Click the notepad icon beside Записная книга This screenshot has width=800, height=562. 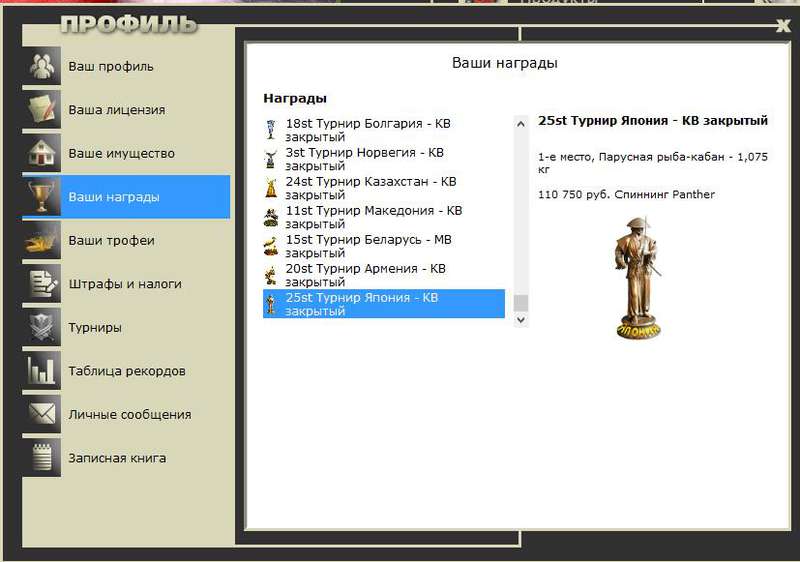click(41, 458)
